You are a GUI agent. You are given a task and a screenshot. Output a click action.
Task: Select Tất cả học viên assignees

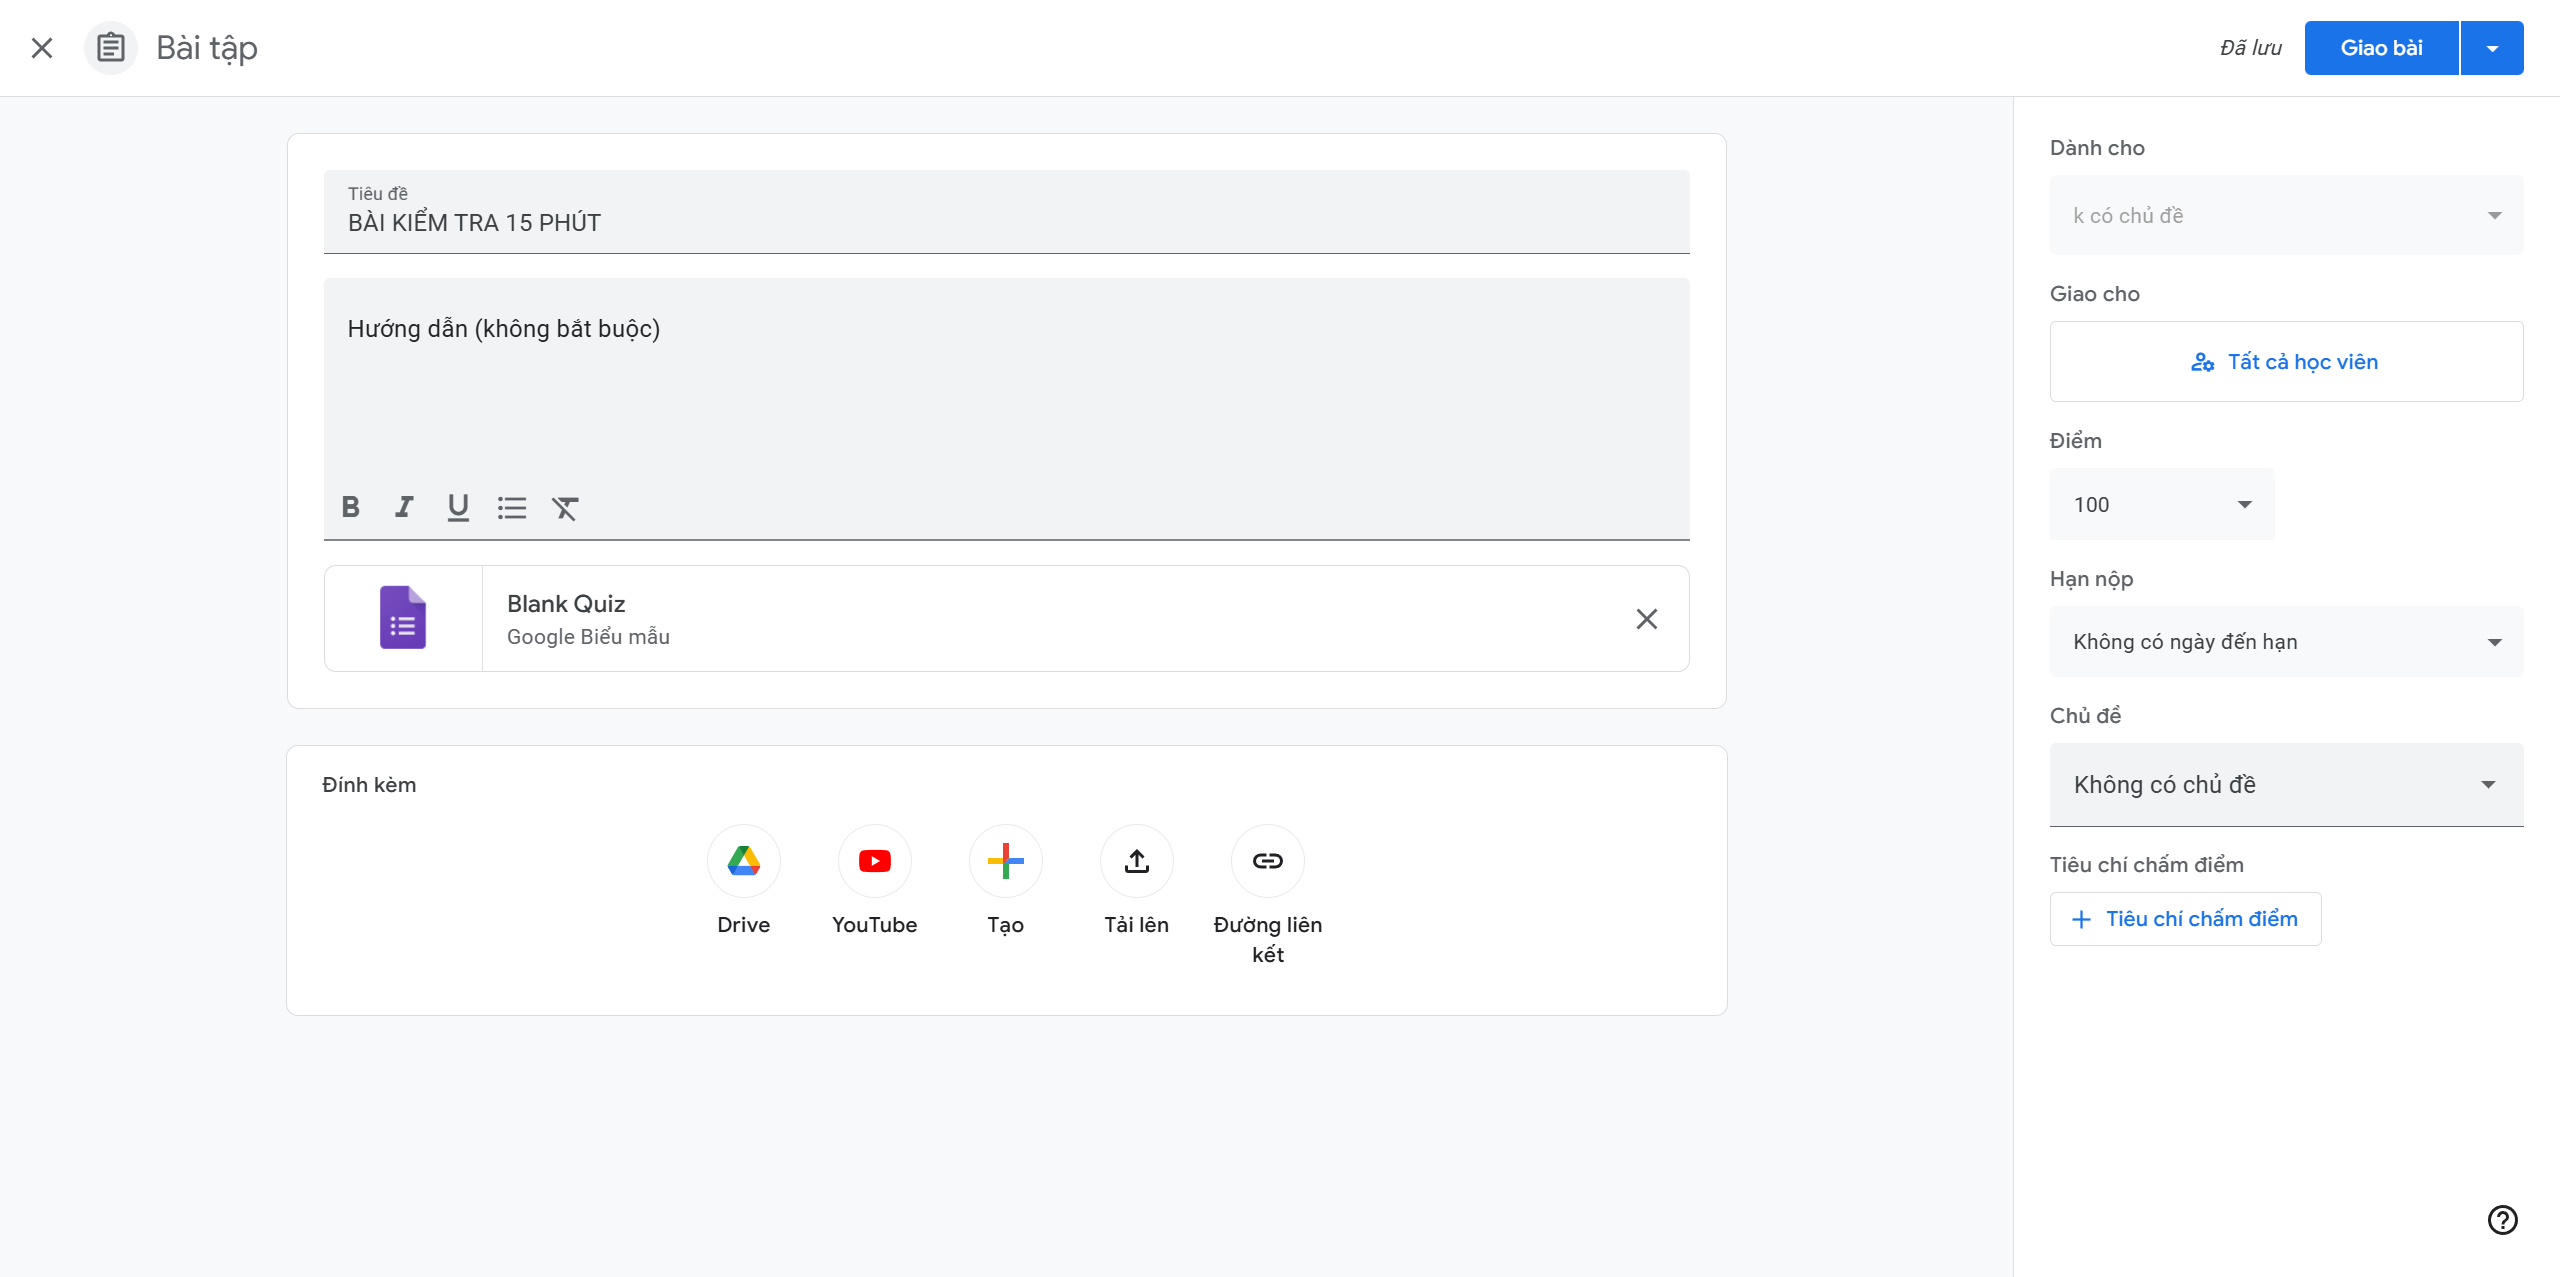[2286, 362]
